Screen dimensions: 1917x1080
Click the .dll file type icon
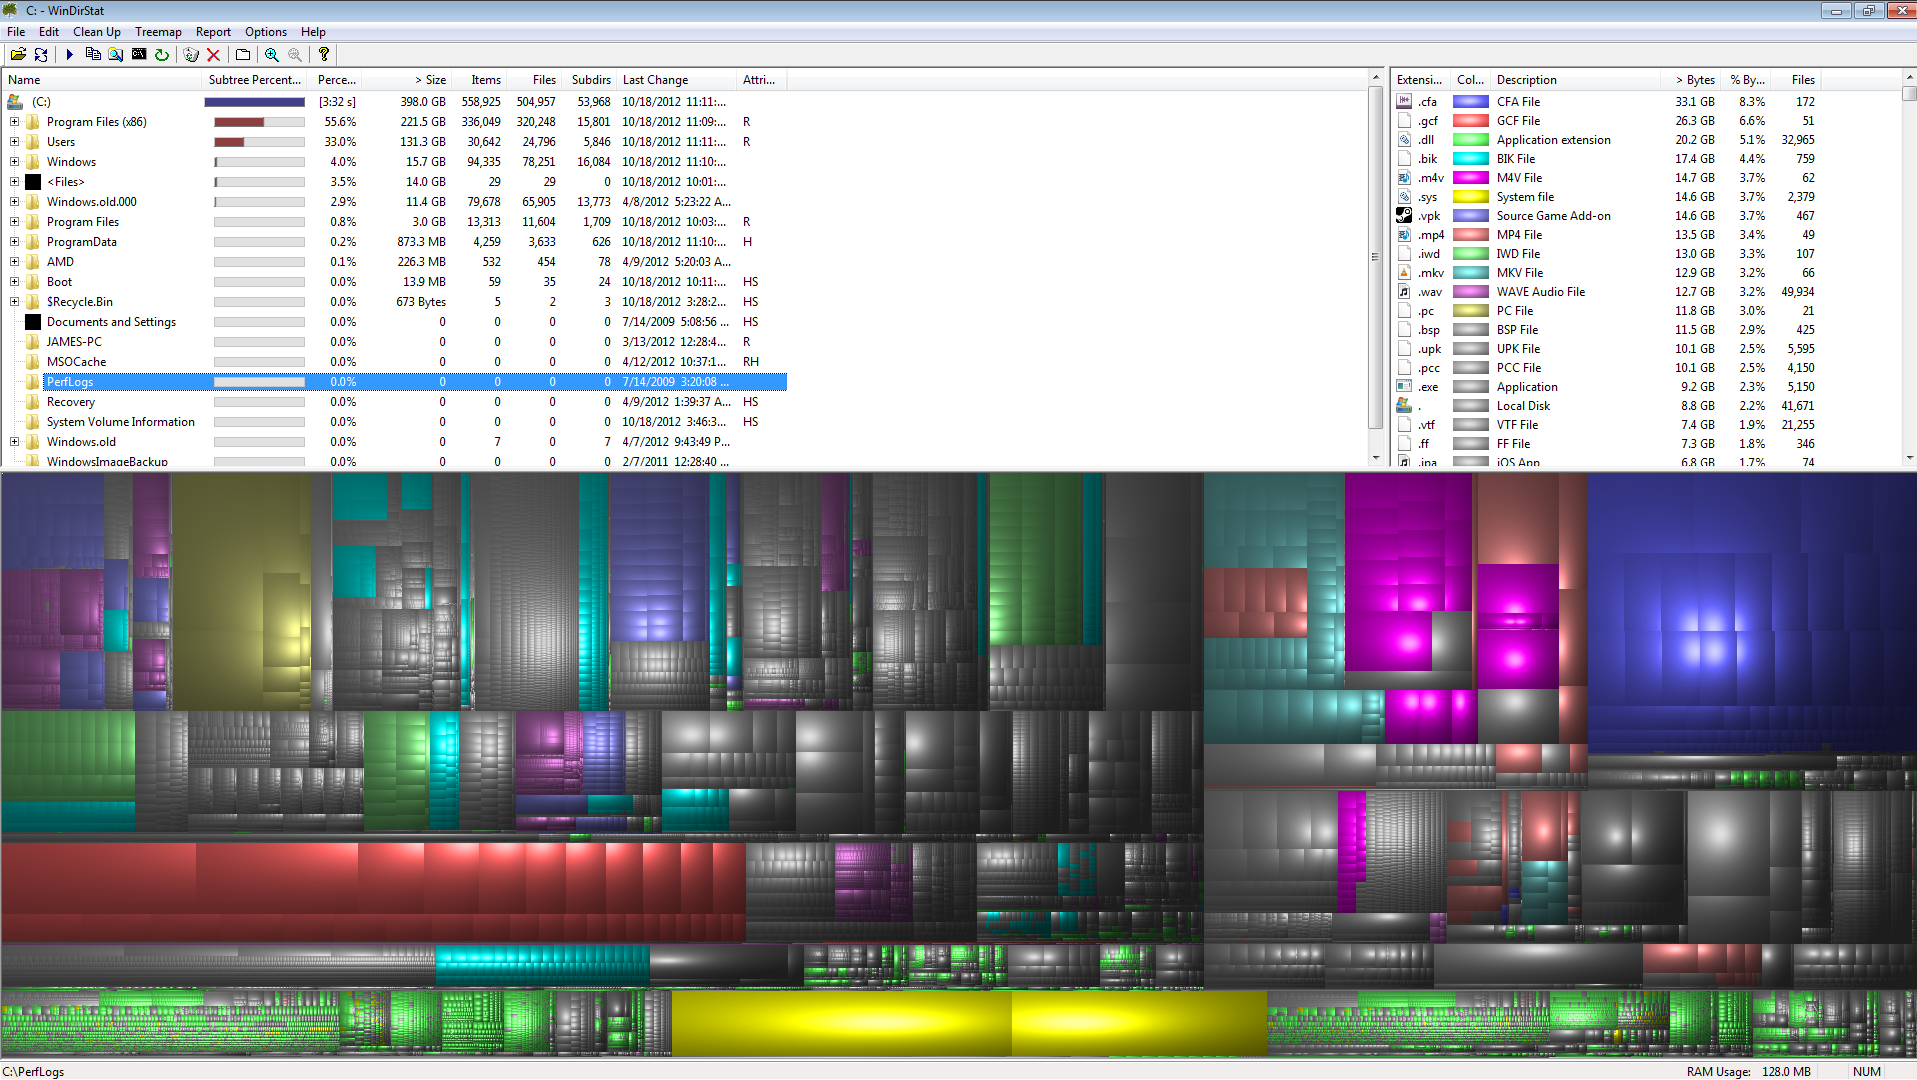pos(1404,140)
